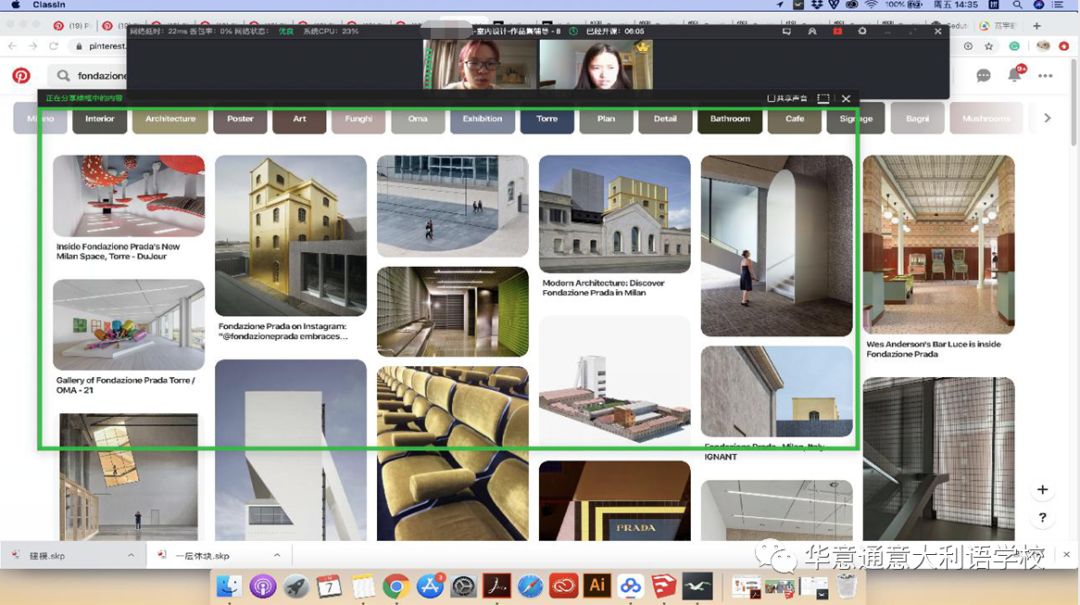The width and height of the screenshot is (1080, 605).
Task: Open Creative Cloud from the Dock
Action: click(x=563, y=586)
